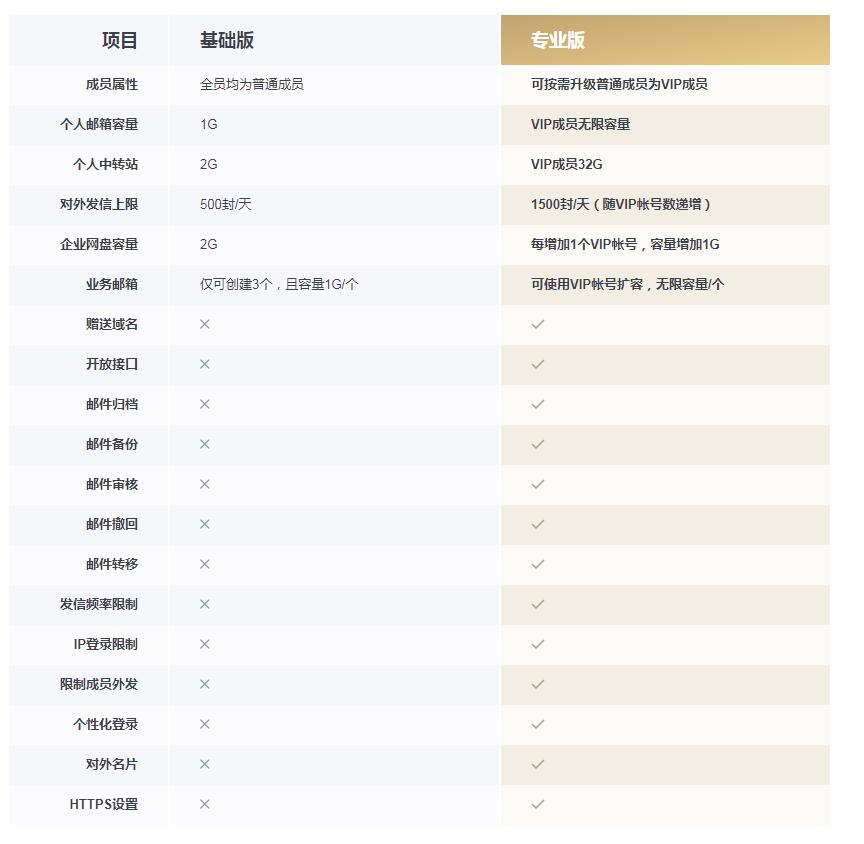Click 可使用VIP帐号扩容，无限容量/个 cell
This screenshot has width=864, height=844.
tap(627, 284)
